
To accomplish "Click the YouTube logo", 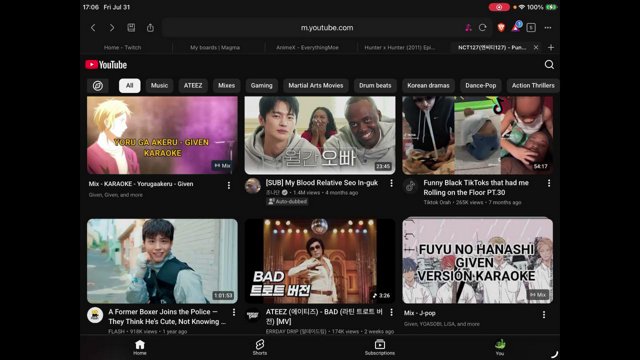I will click(x=106, y=65).
